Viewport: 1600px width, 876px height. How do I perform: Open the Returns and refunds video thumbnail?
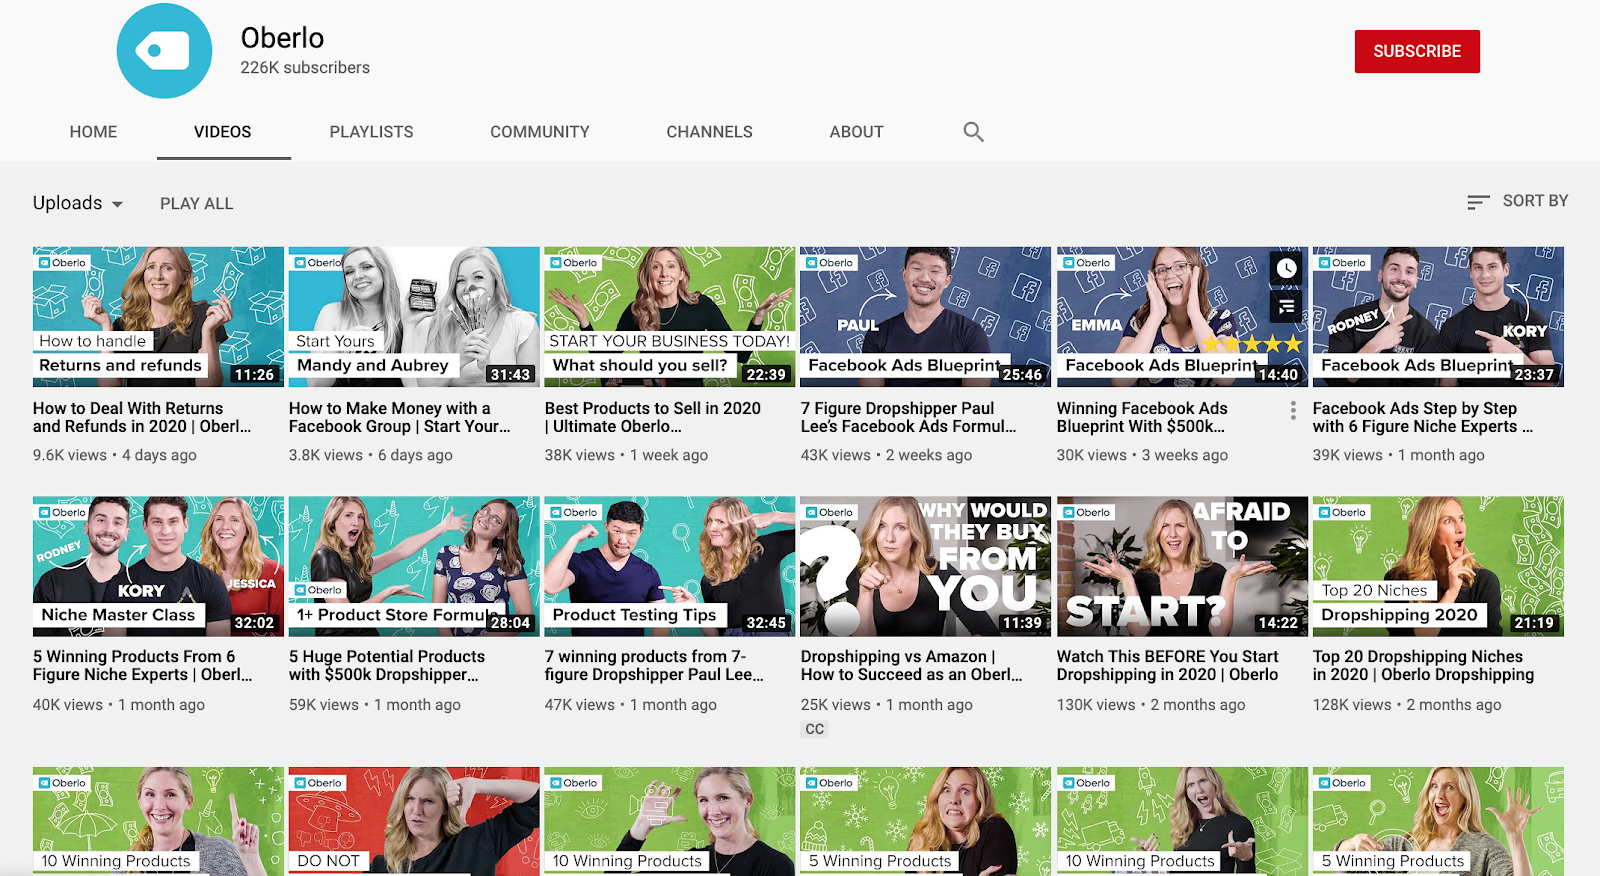tap(158, 317)
